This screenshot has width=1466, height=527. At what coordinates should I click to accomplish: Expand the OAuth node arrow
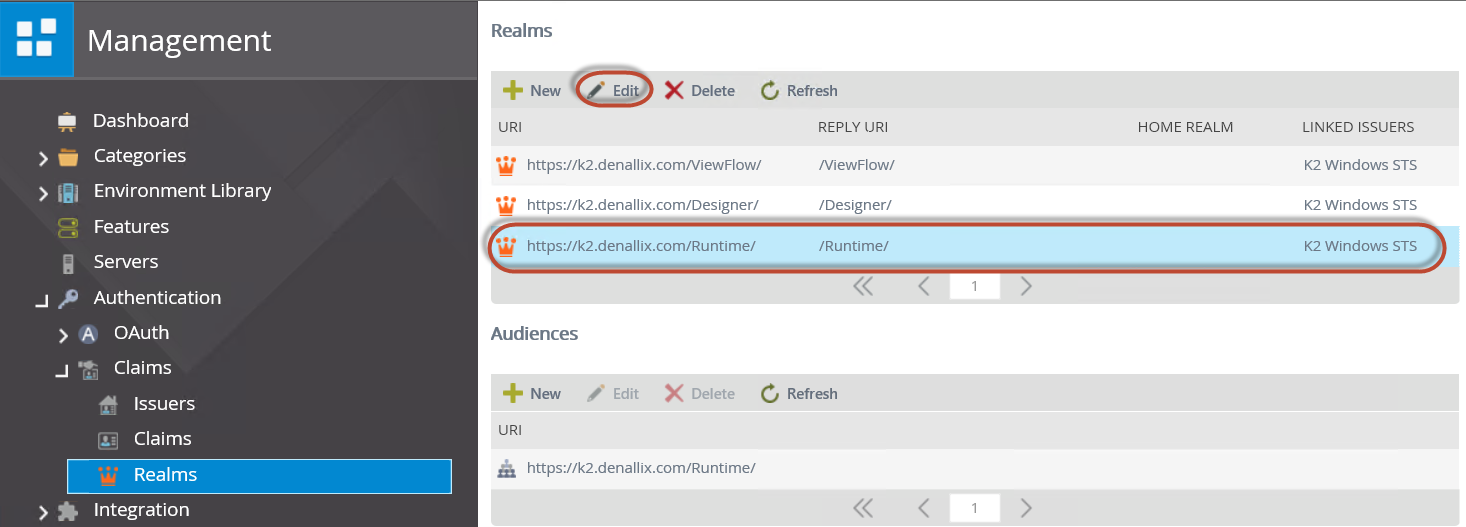63,335
